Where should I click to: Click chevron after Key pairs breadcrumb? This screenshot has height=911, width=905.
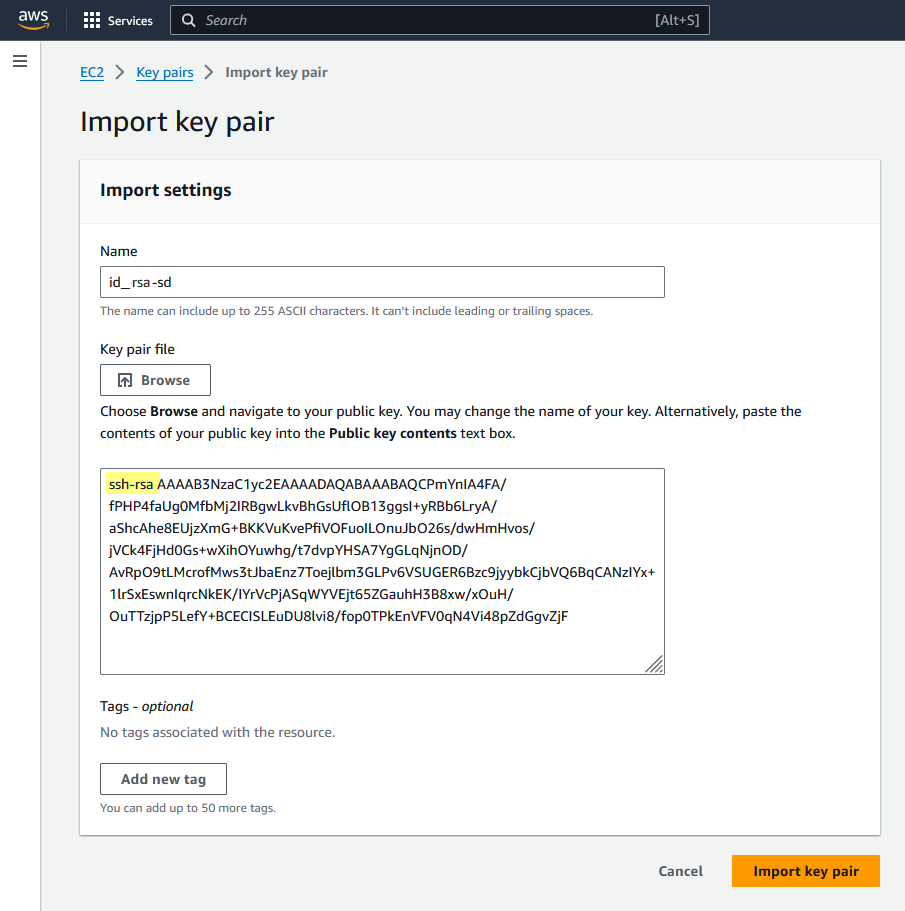[x=209, y=72]
